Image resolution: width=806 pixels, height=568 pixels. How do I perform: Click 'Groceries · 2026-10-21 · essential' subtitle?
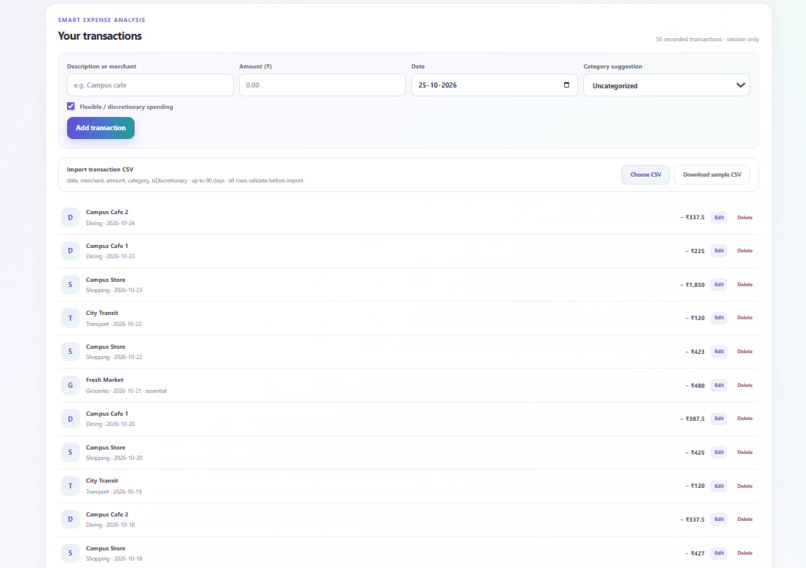point(126,391)
